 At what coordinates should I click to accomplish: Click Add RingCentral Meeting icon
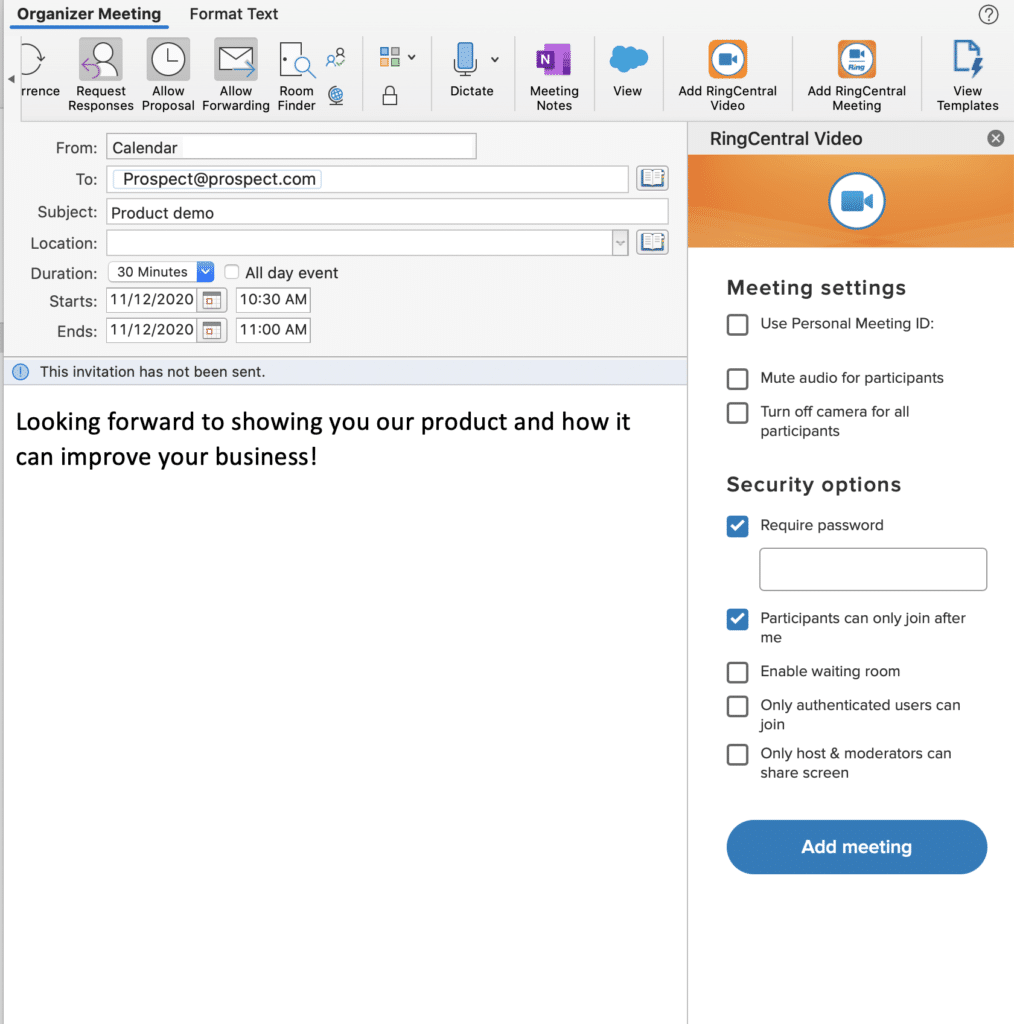coord(857,61)
